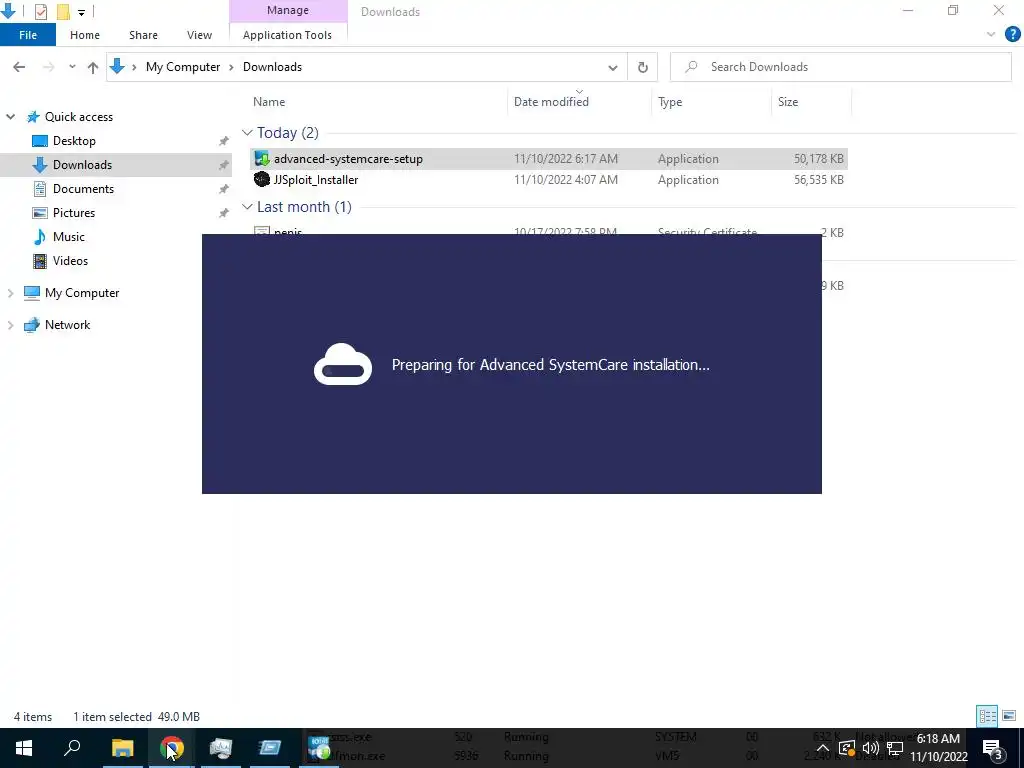Unpin Desktop using its pin icon
The height and width of the screenshot is (768, 1024).
pyautogui.click(x=223, y=141)
